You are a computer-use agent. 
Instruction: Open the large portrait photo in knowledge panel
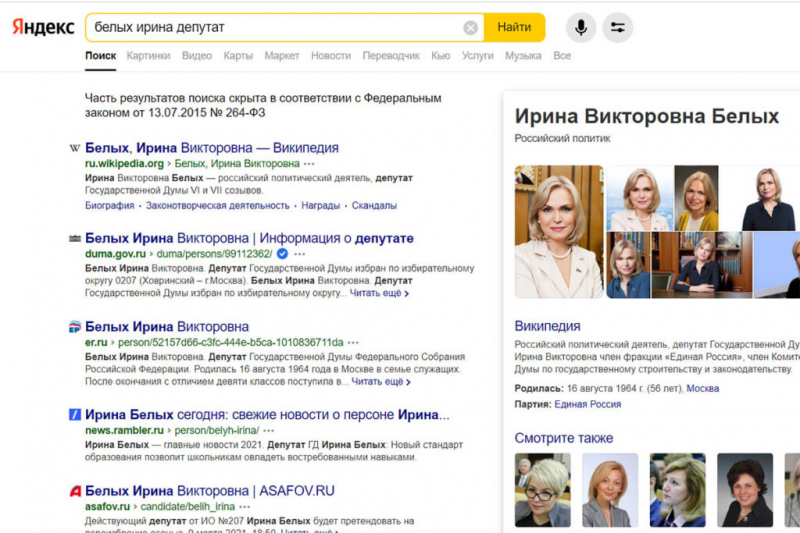click(559, 232)
